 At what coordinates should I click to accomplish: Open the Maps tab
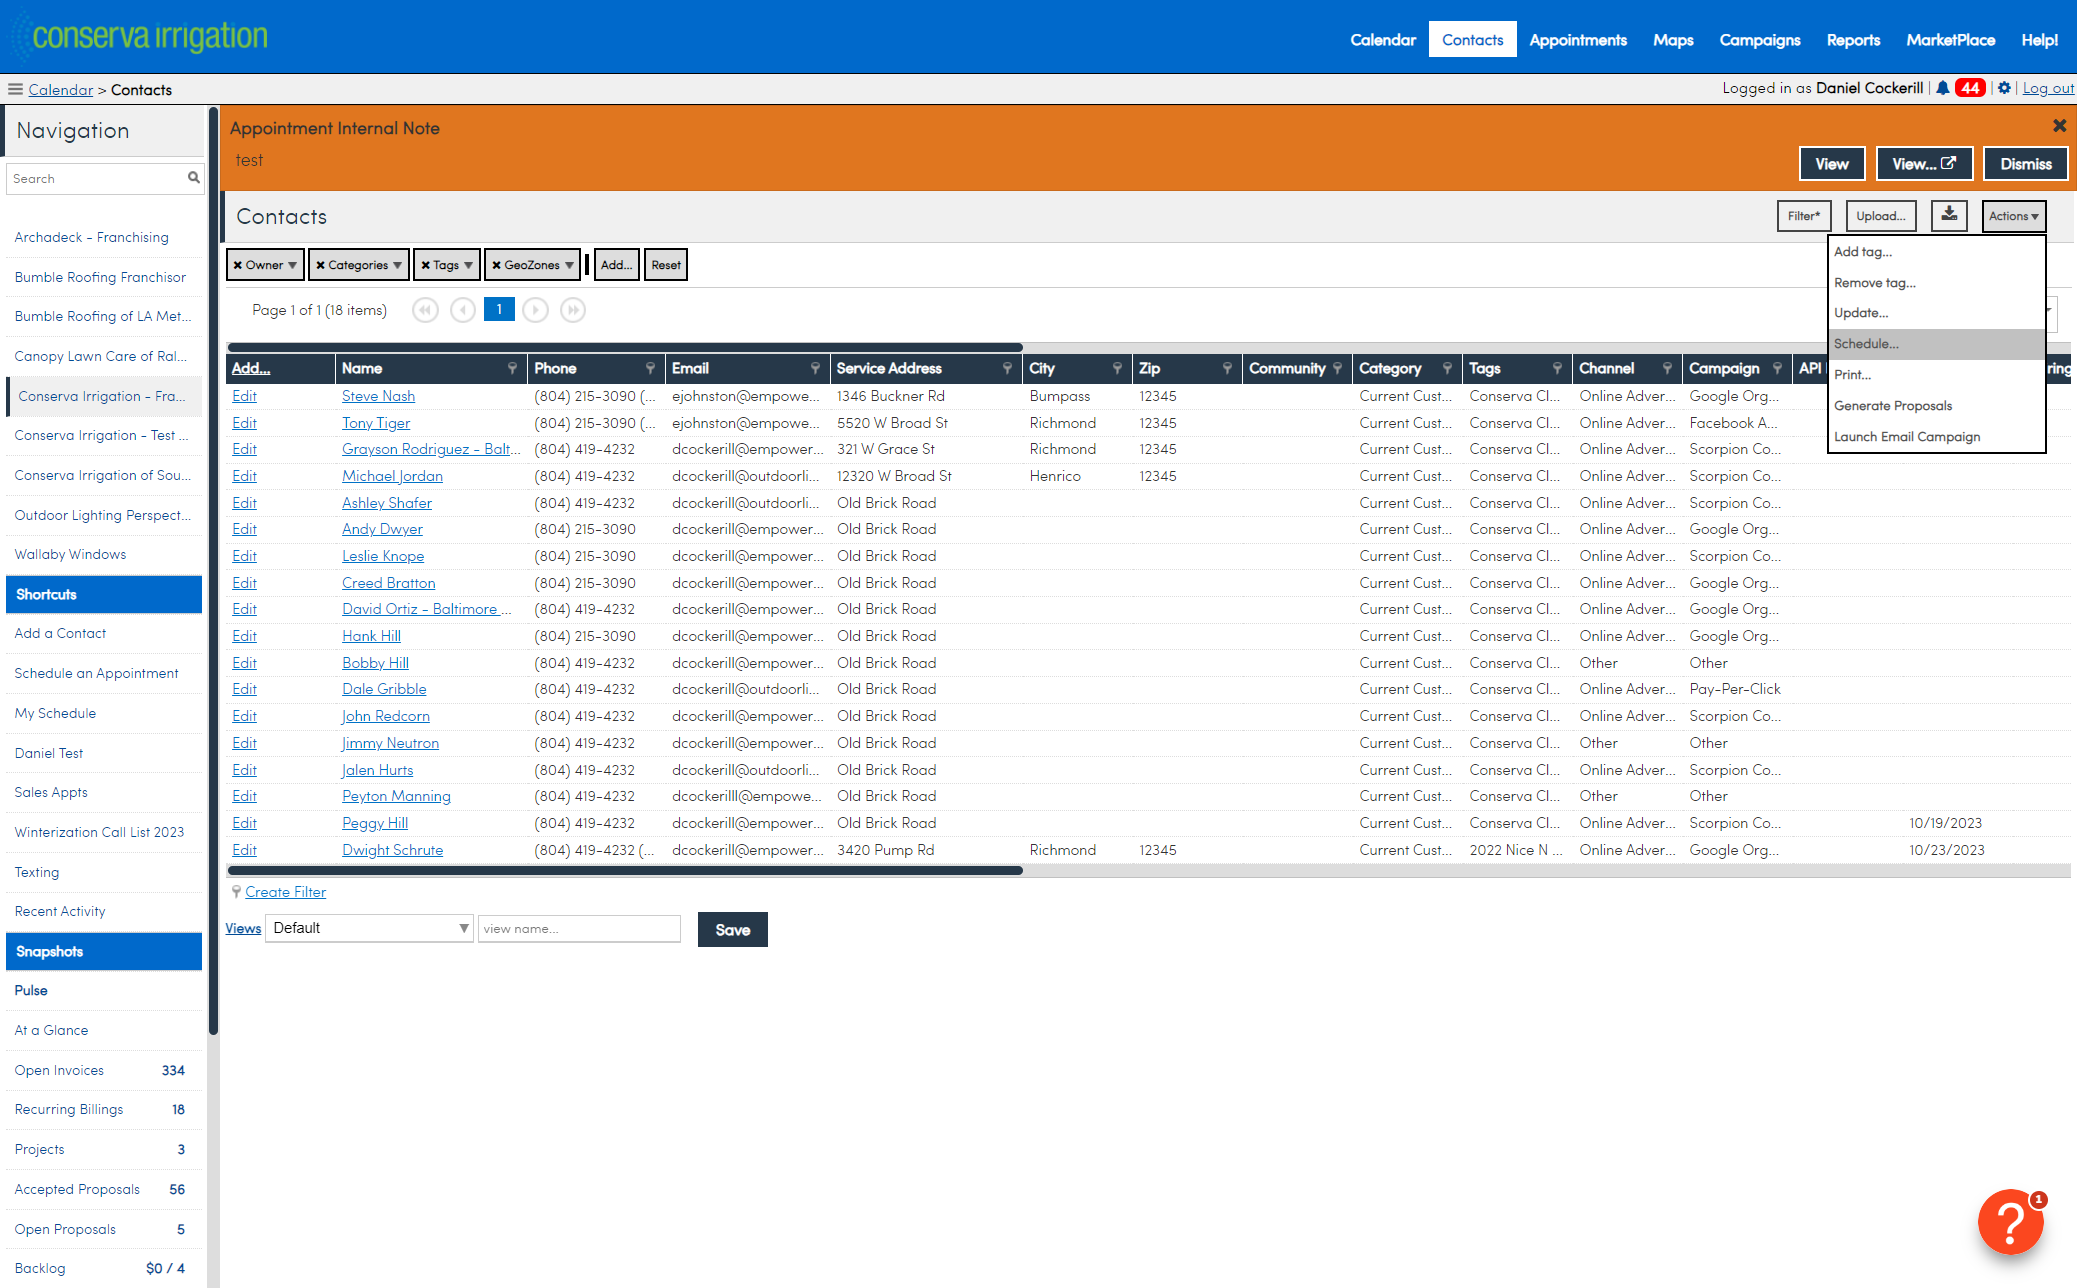click(x=1672, y=40)
